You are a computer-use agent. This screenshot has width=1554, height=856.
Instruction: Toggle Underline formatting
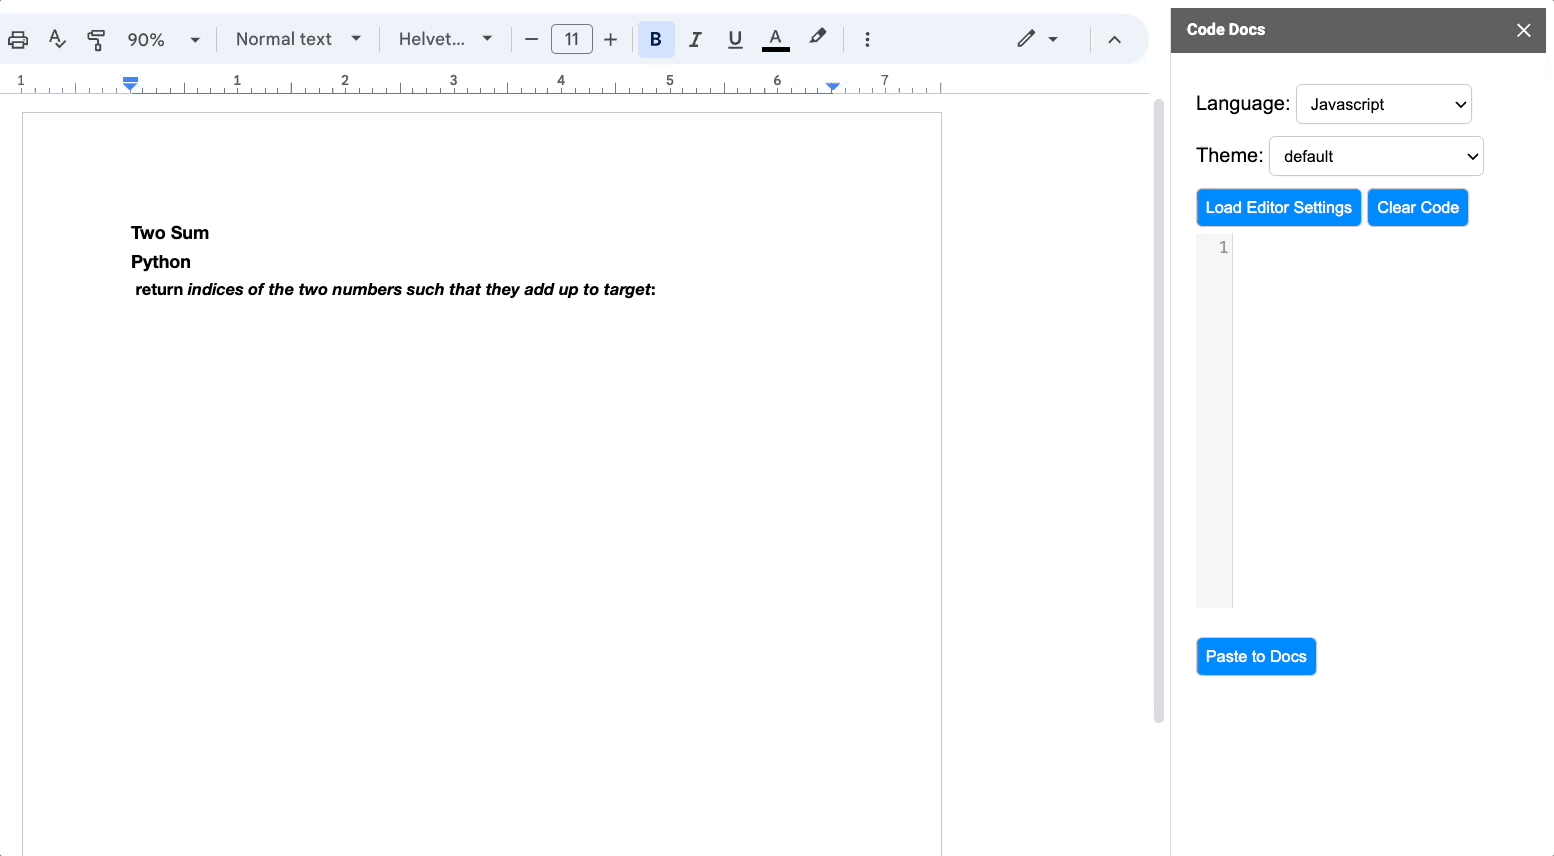point(735,40)
